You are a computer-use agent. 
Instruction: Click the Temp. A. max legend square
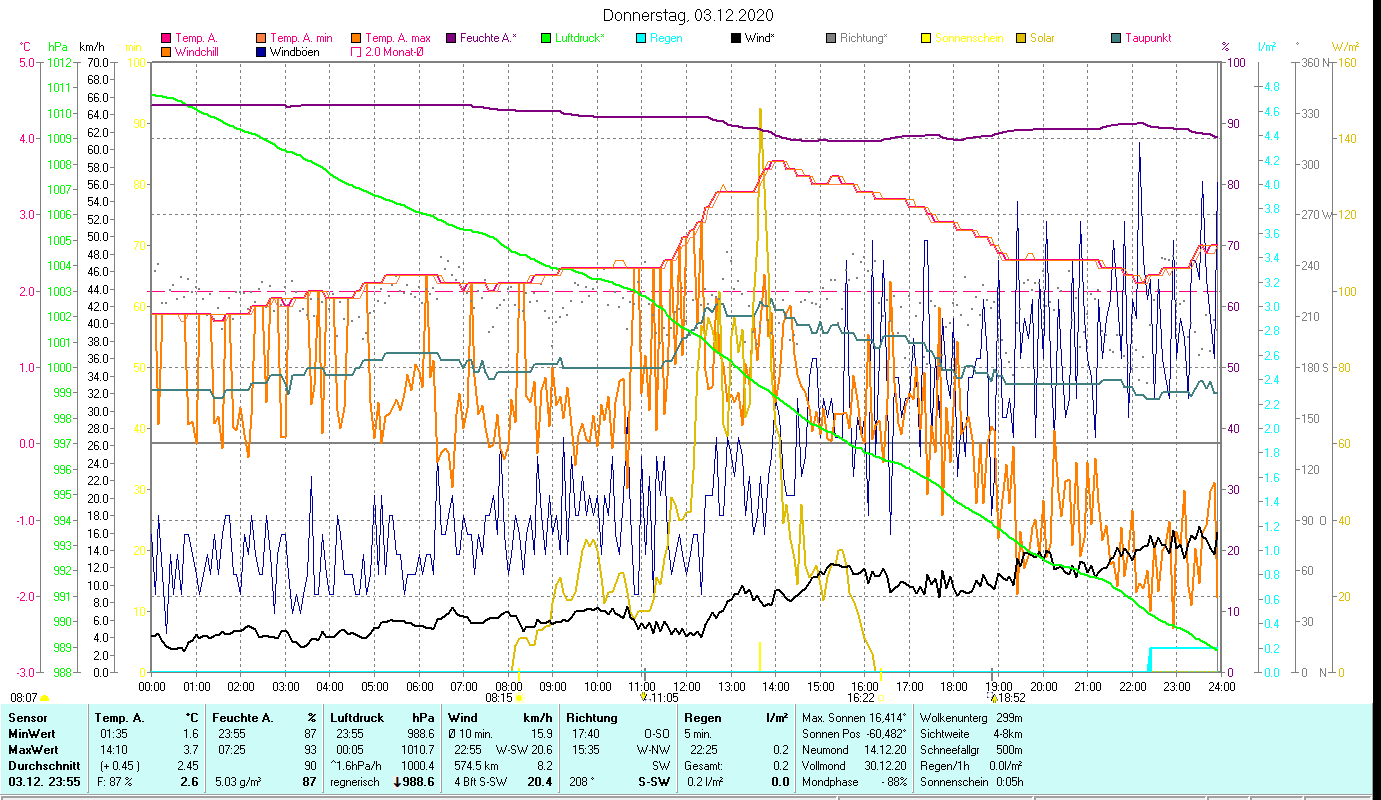tap(357, 39)
